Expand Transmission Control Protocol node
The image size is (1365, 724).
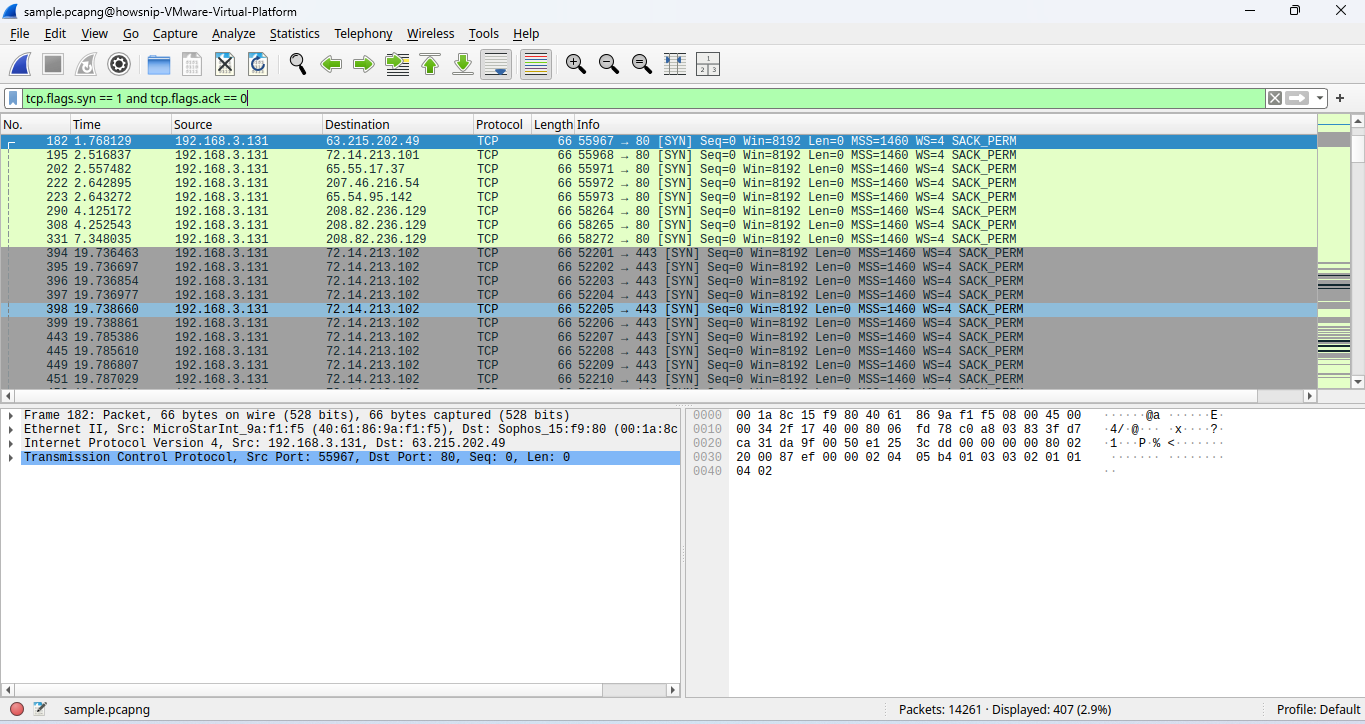coord(10,458)
